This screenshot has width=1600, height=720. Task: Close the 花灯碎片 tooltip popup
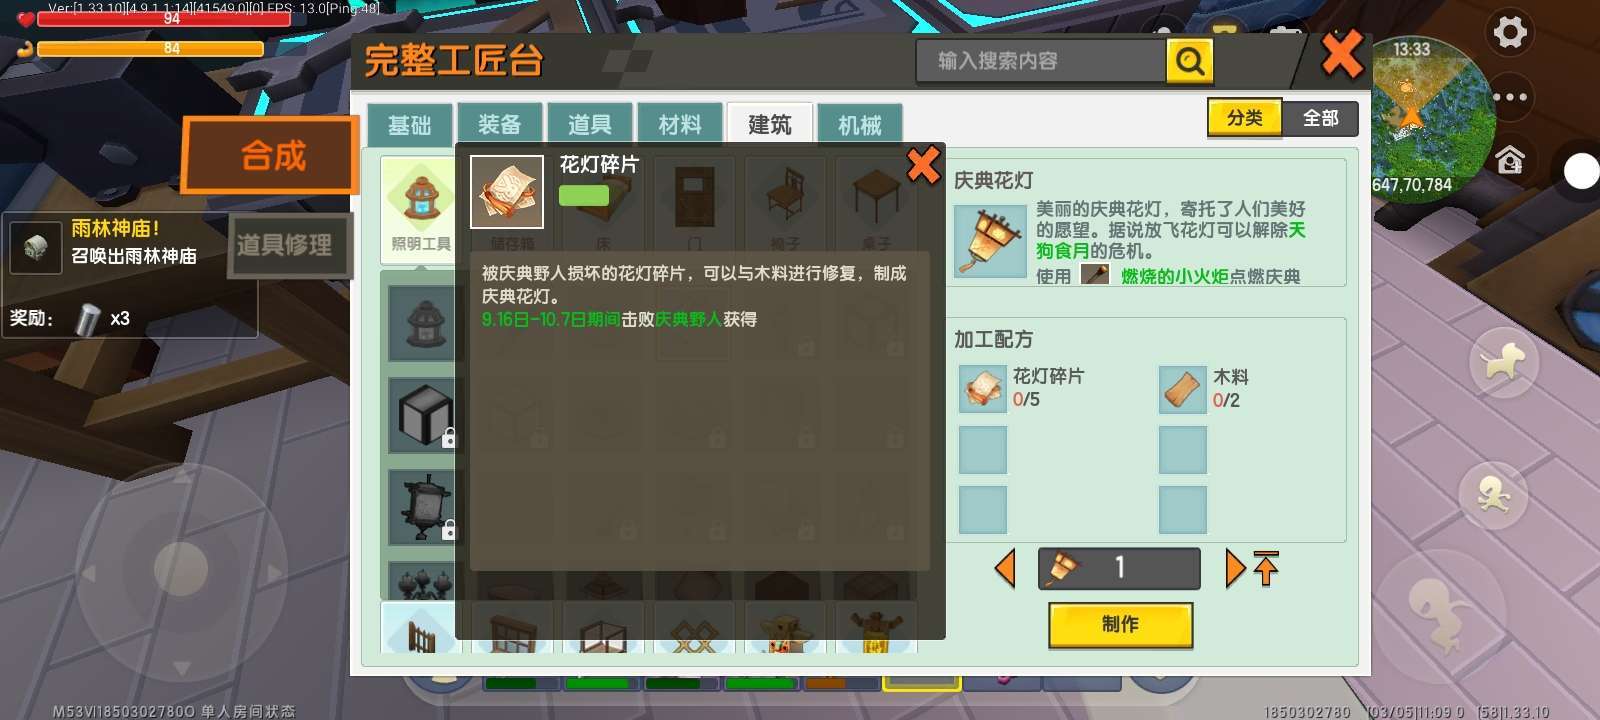(922, 165)
